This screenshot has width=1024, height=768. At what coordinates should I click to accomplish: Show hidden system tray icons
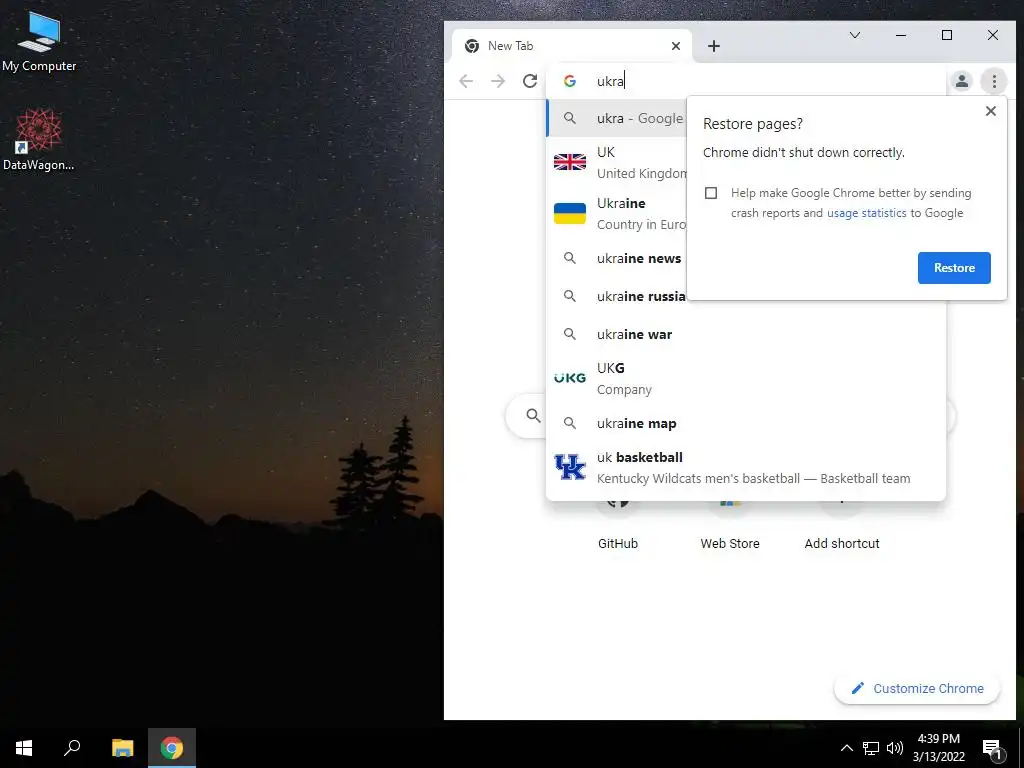pyautogui.click(x=846, y=748)
